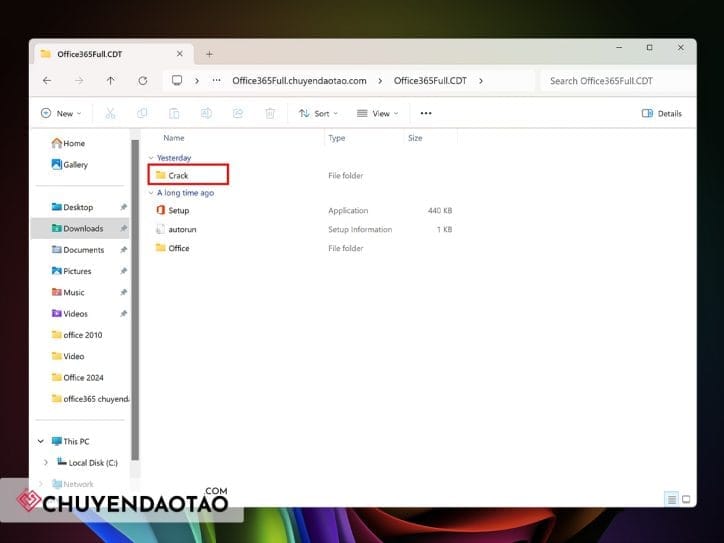Collapse the This PC tree node

tap(41, 441)
